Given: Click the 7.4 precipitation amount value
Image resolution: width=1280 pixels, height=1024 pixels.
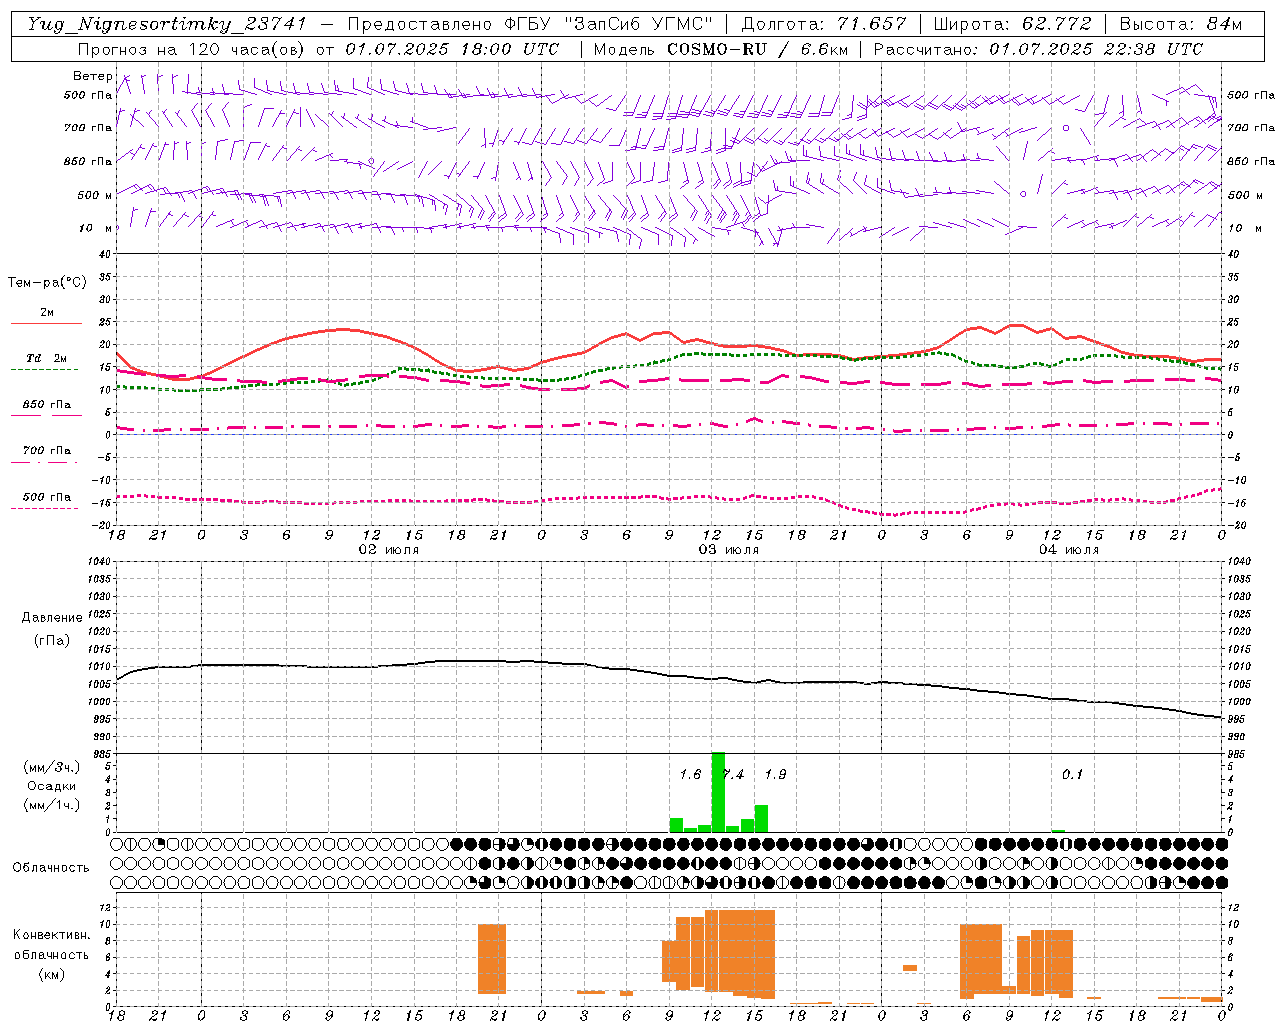Looking at the screenshot, I should [x=733, y=775].
